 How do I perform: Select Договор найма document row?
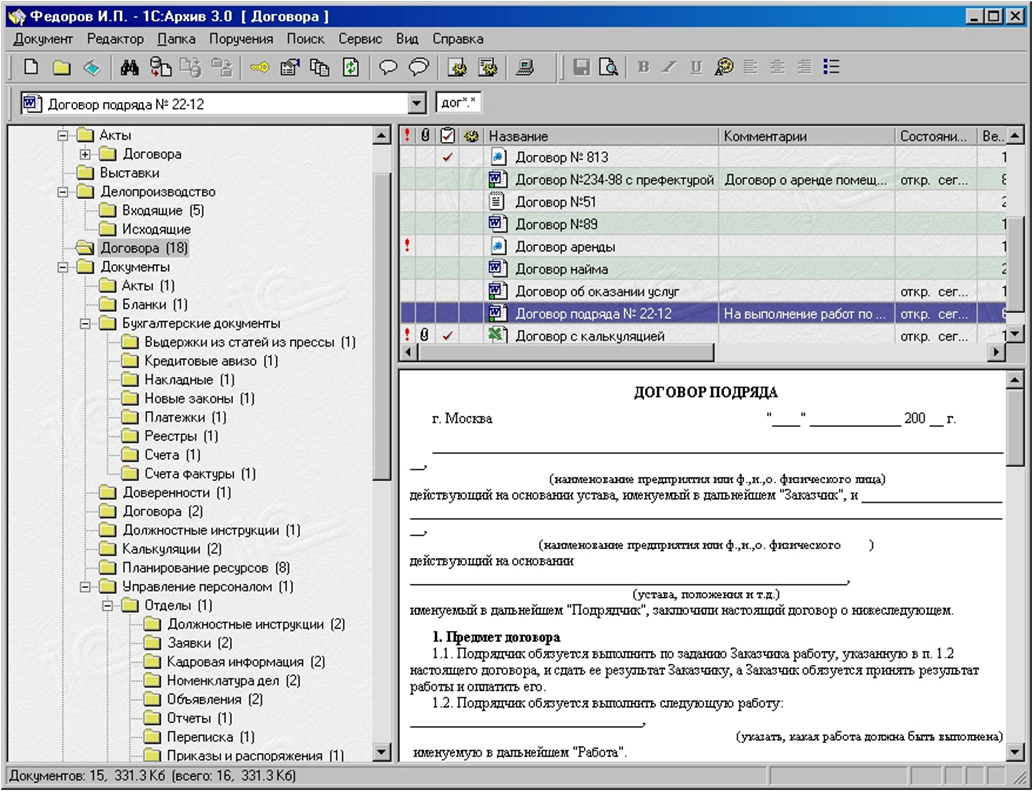[704, 269]
